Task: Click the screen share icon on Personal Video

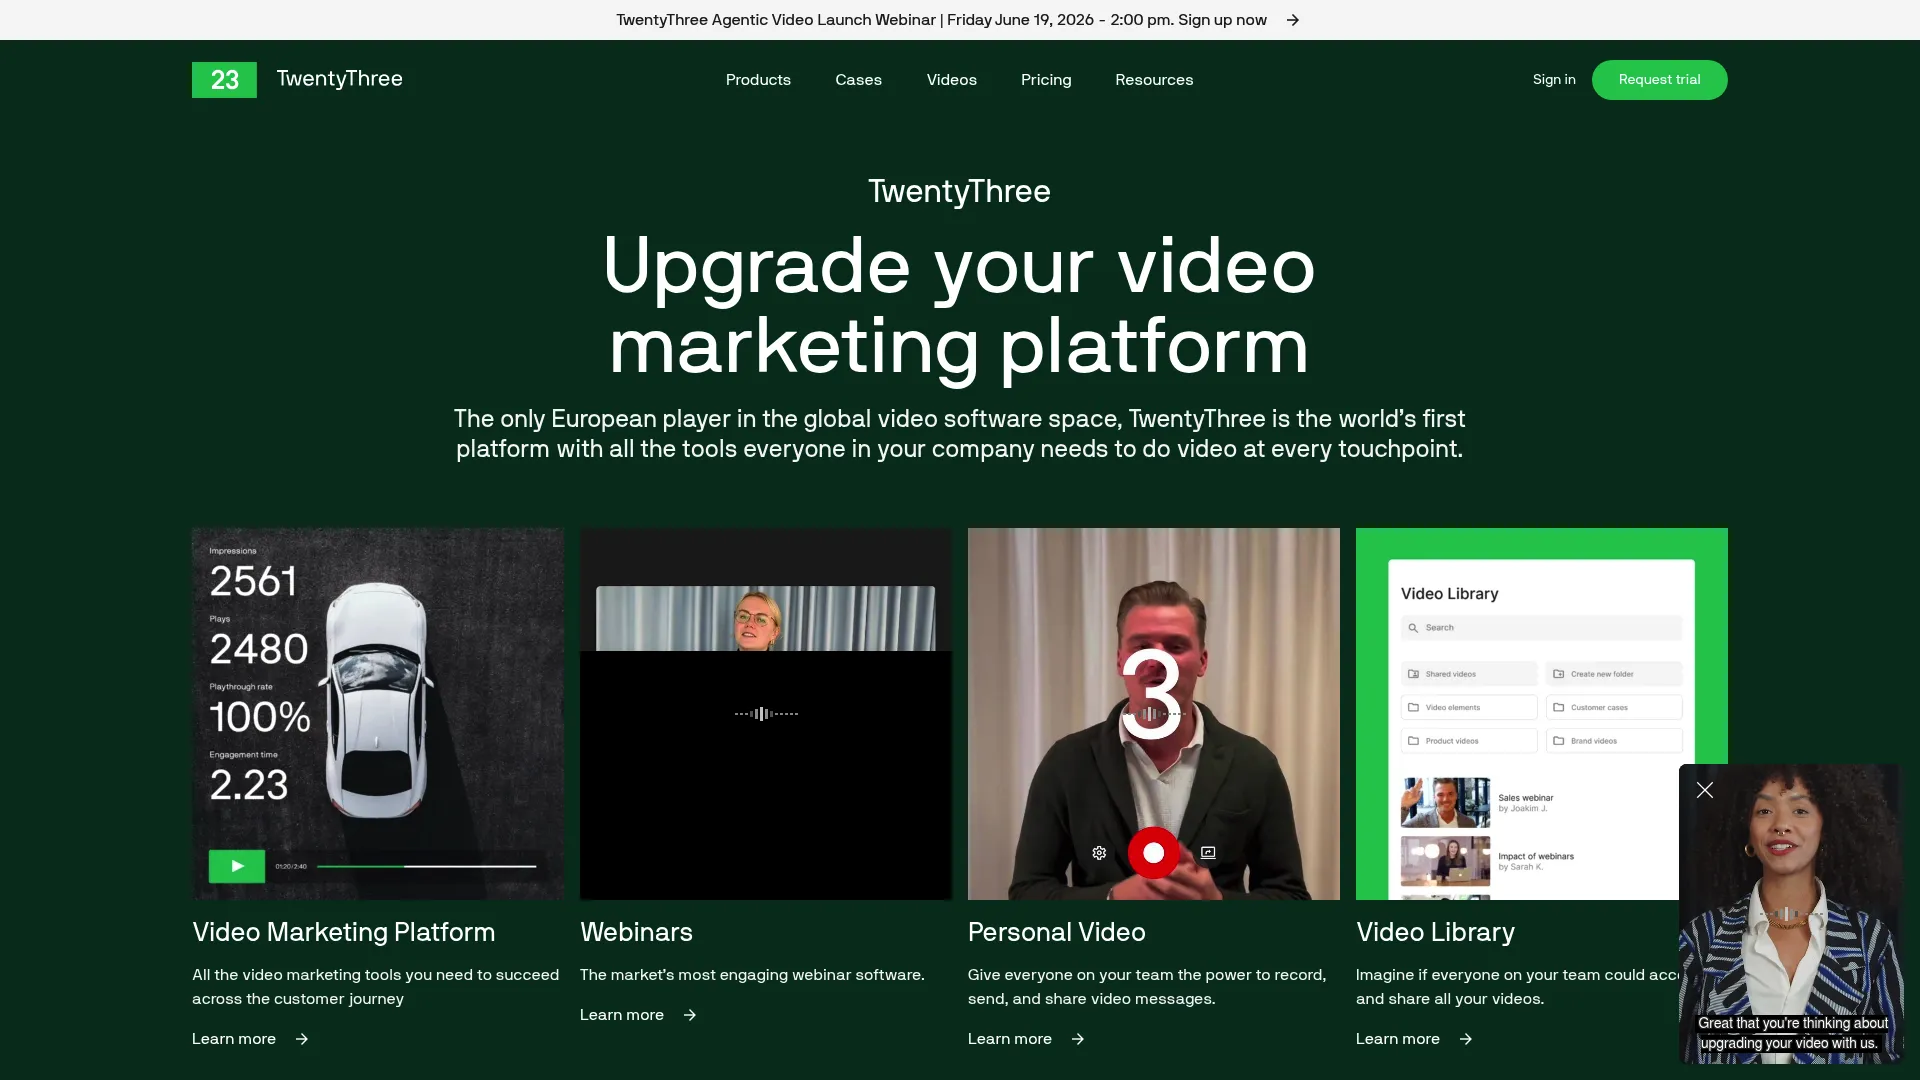Action: pos(1208,853)
